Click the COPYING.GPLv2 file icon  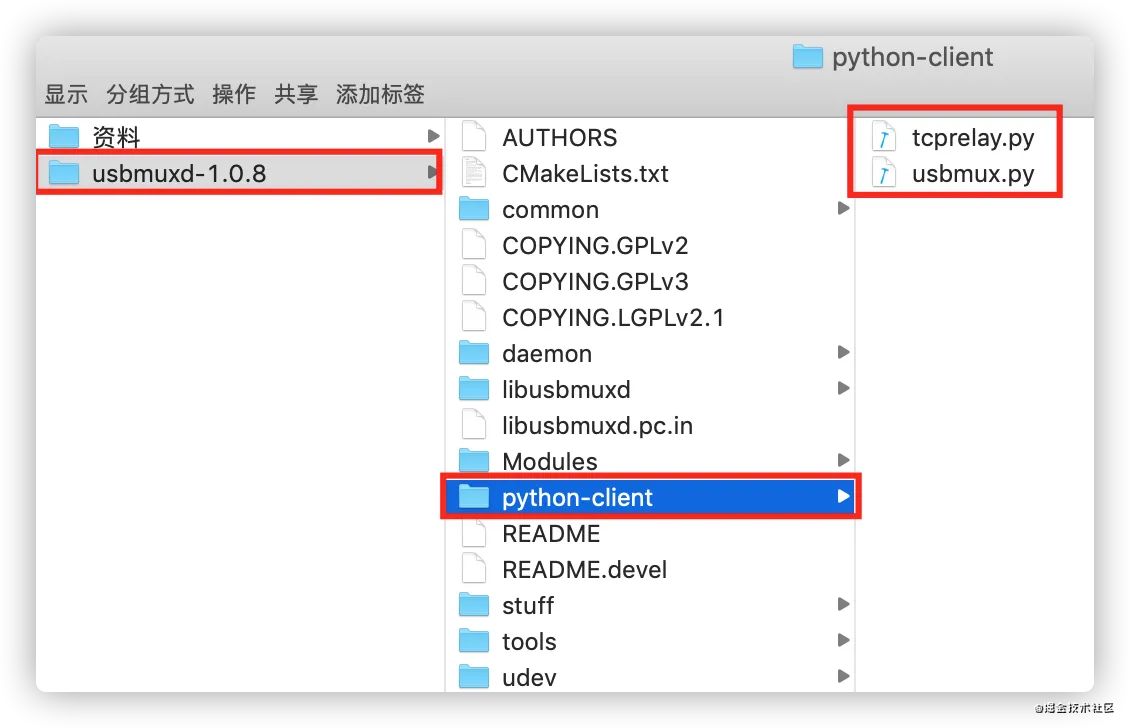tap(473, 244)
